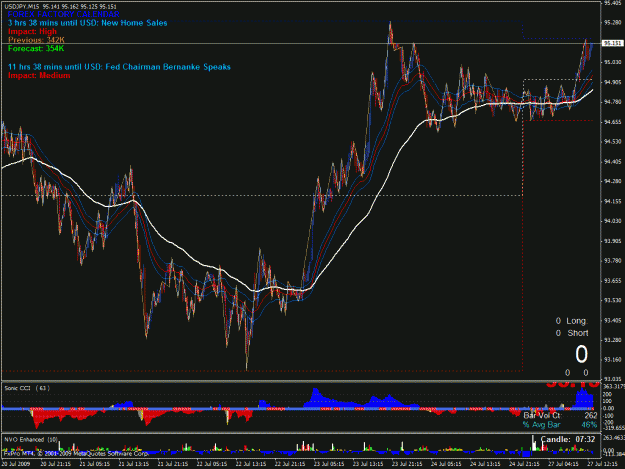This screenshot has width=625, height=469.
Task: Click the 94.405 price axis label
Action: coord(613,161)
